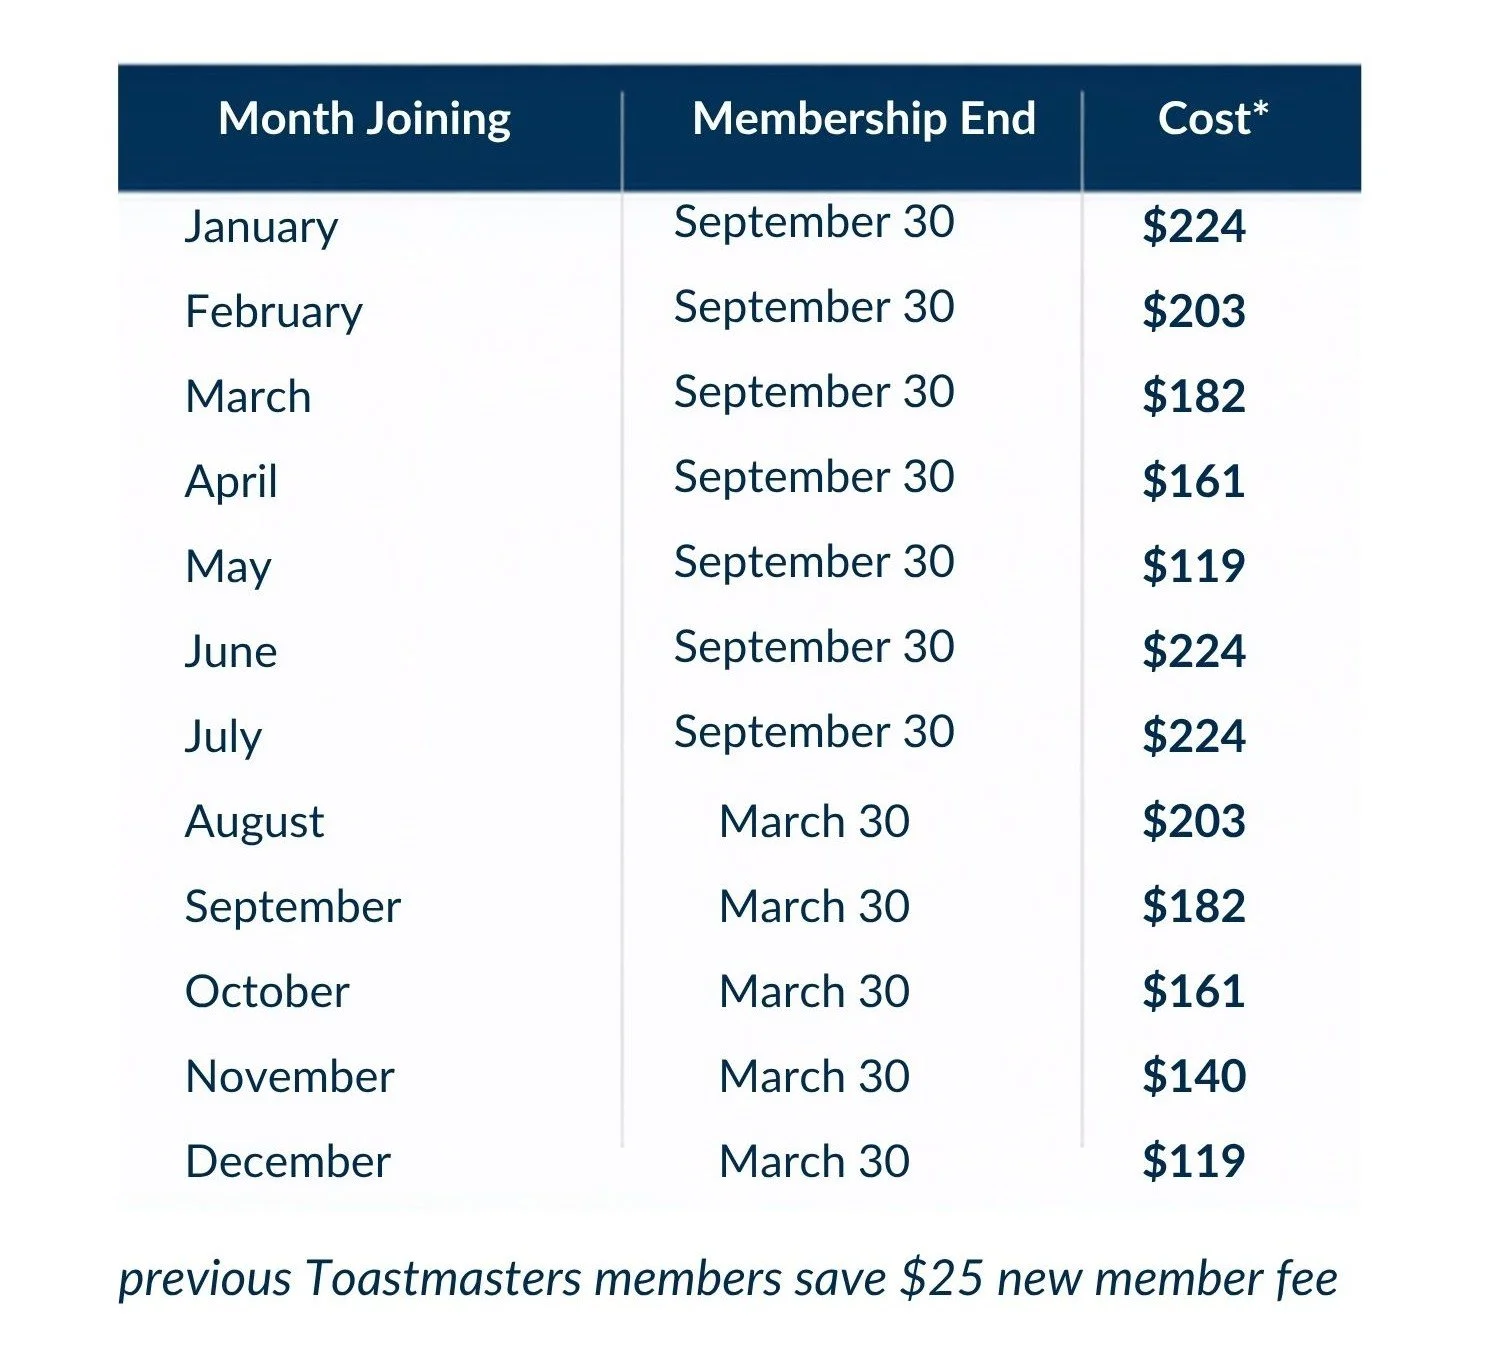Select the February month entry
Image resolution: width=1486 pixels, height=1367 pixels.
274,313
